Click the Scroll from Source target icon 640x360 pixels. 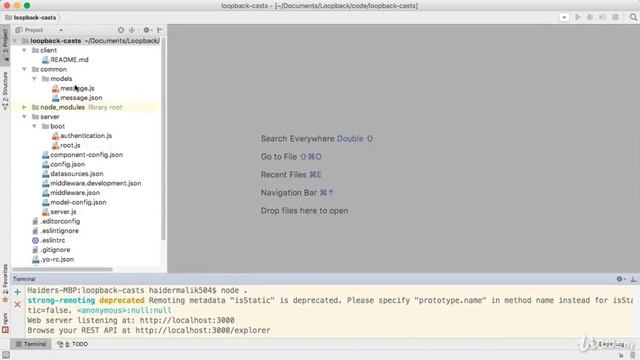pos(121,30)
